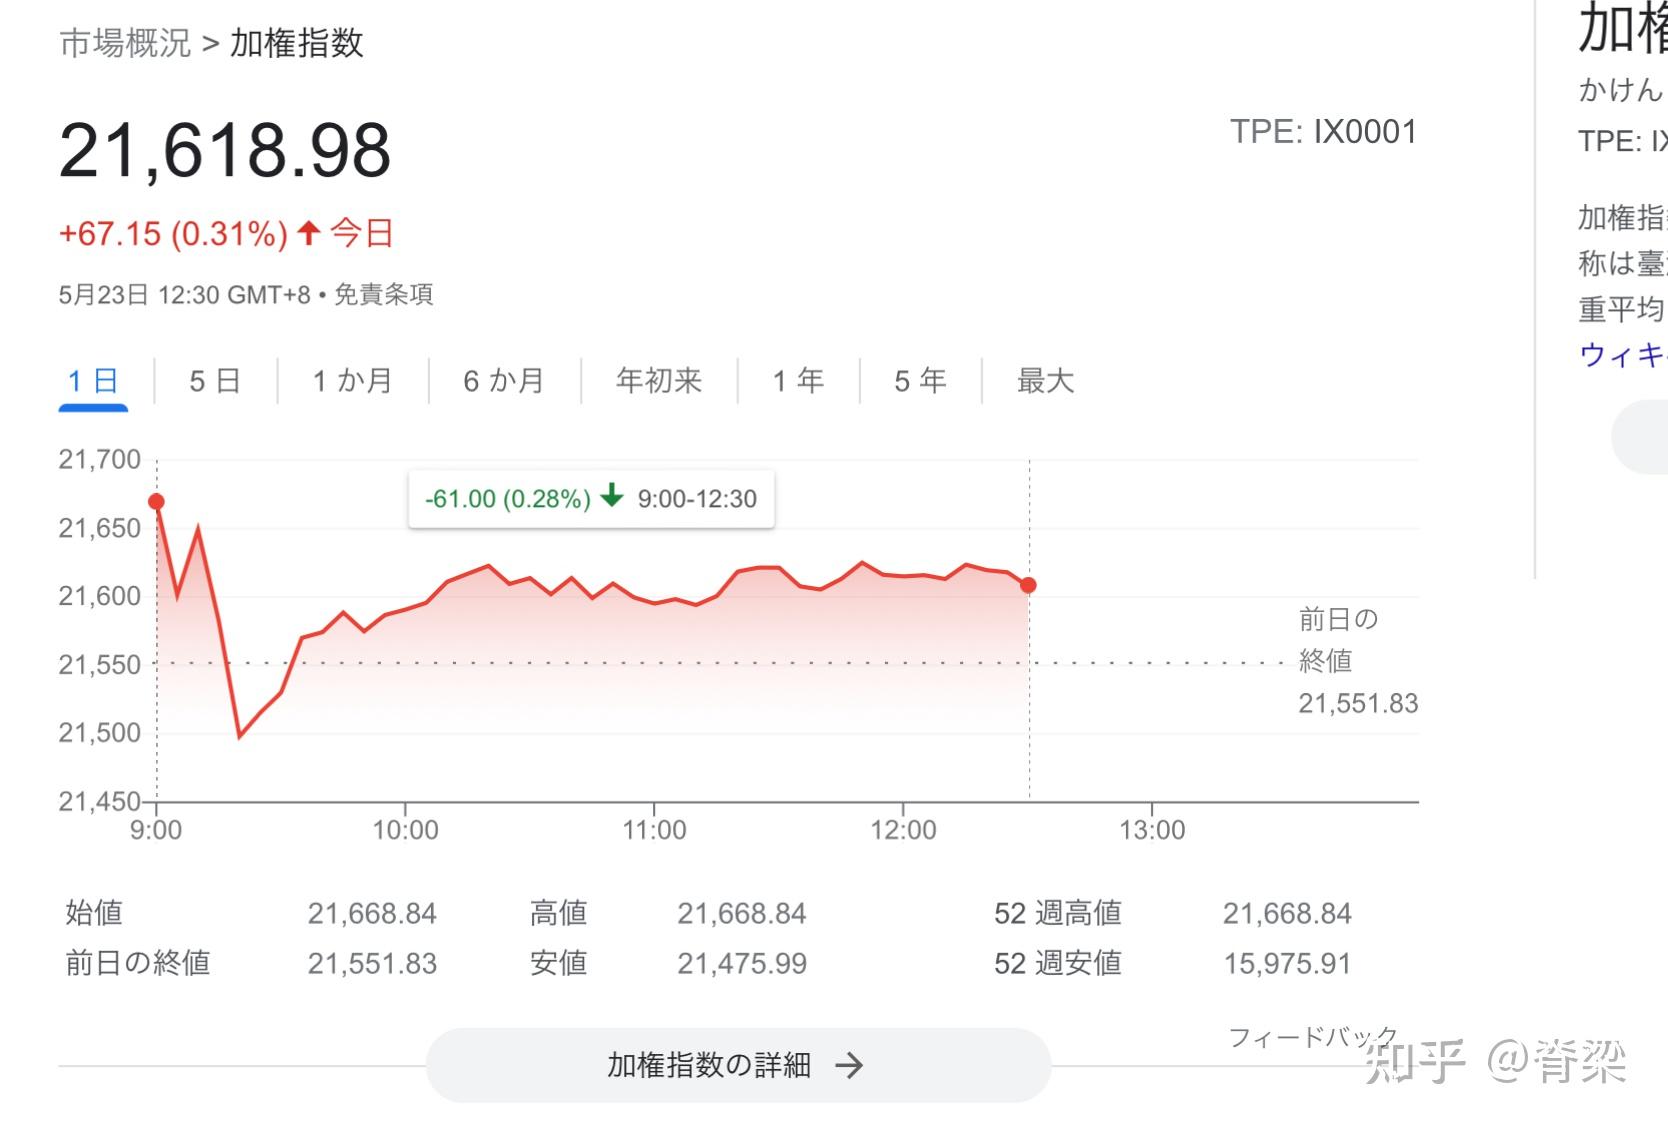
Task: Show the 1か月 chart range
Action: point(352,381)
